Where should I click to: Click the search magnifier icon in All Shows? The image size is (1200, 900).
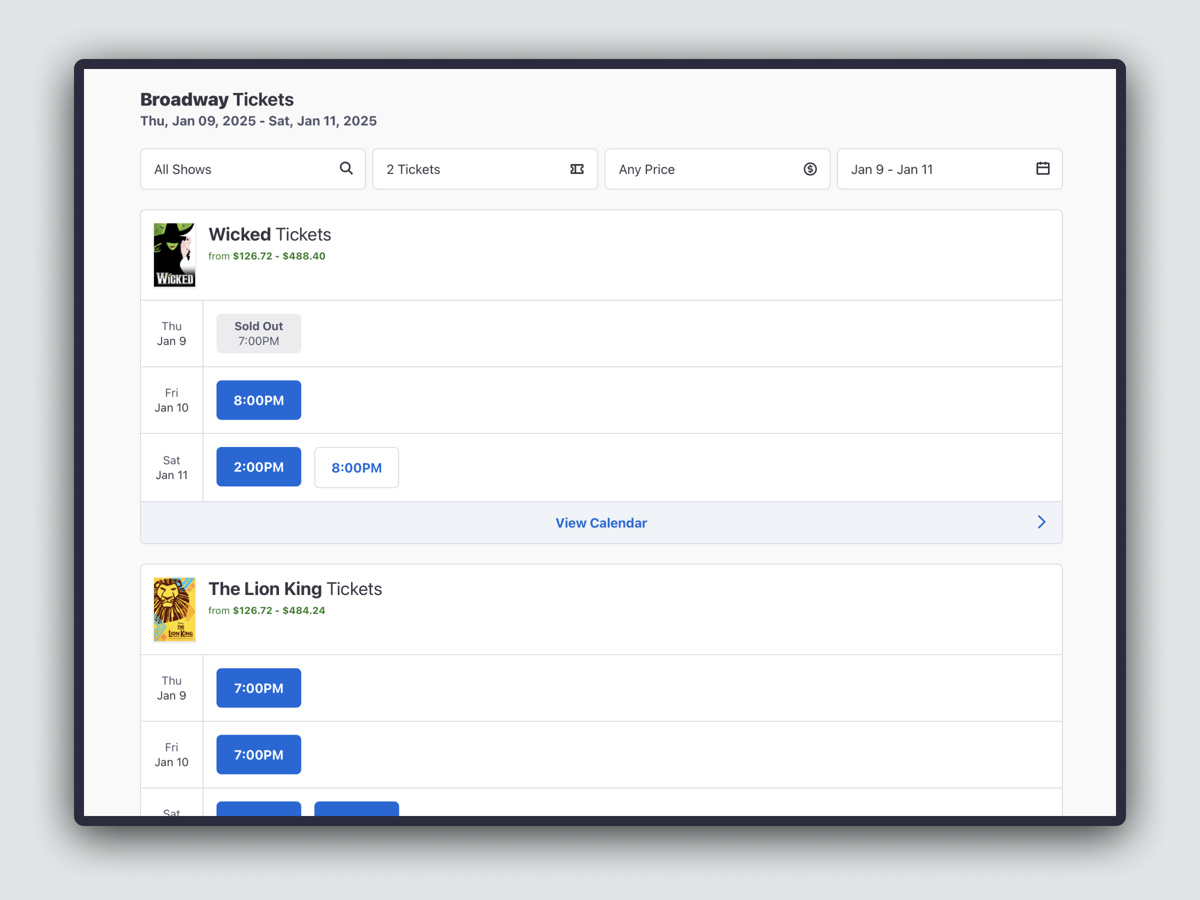pyautogui.click(x=346, y=169)
